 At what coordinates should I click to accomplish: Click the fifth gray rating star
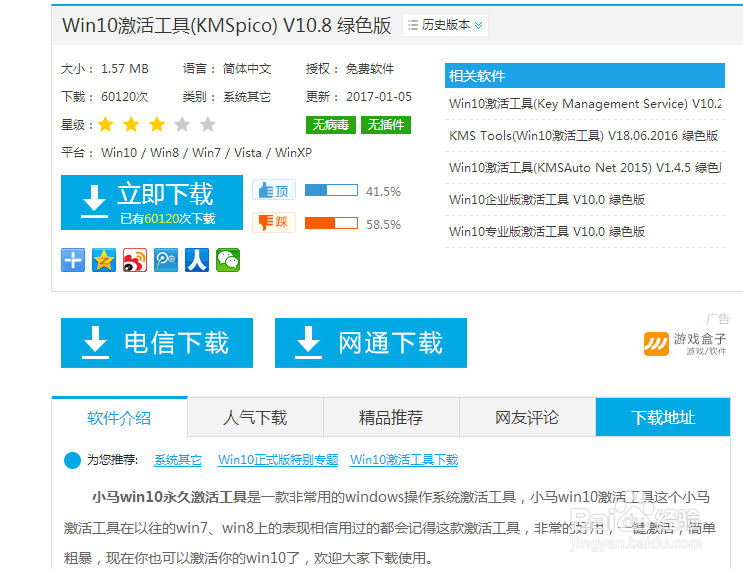point(208,125)
